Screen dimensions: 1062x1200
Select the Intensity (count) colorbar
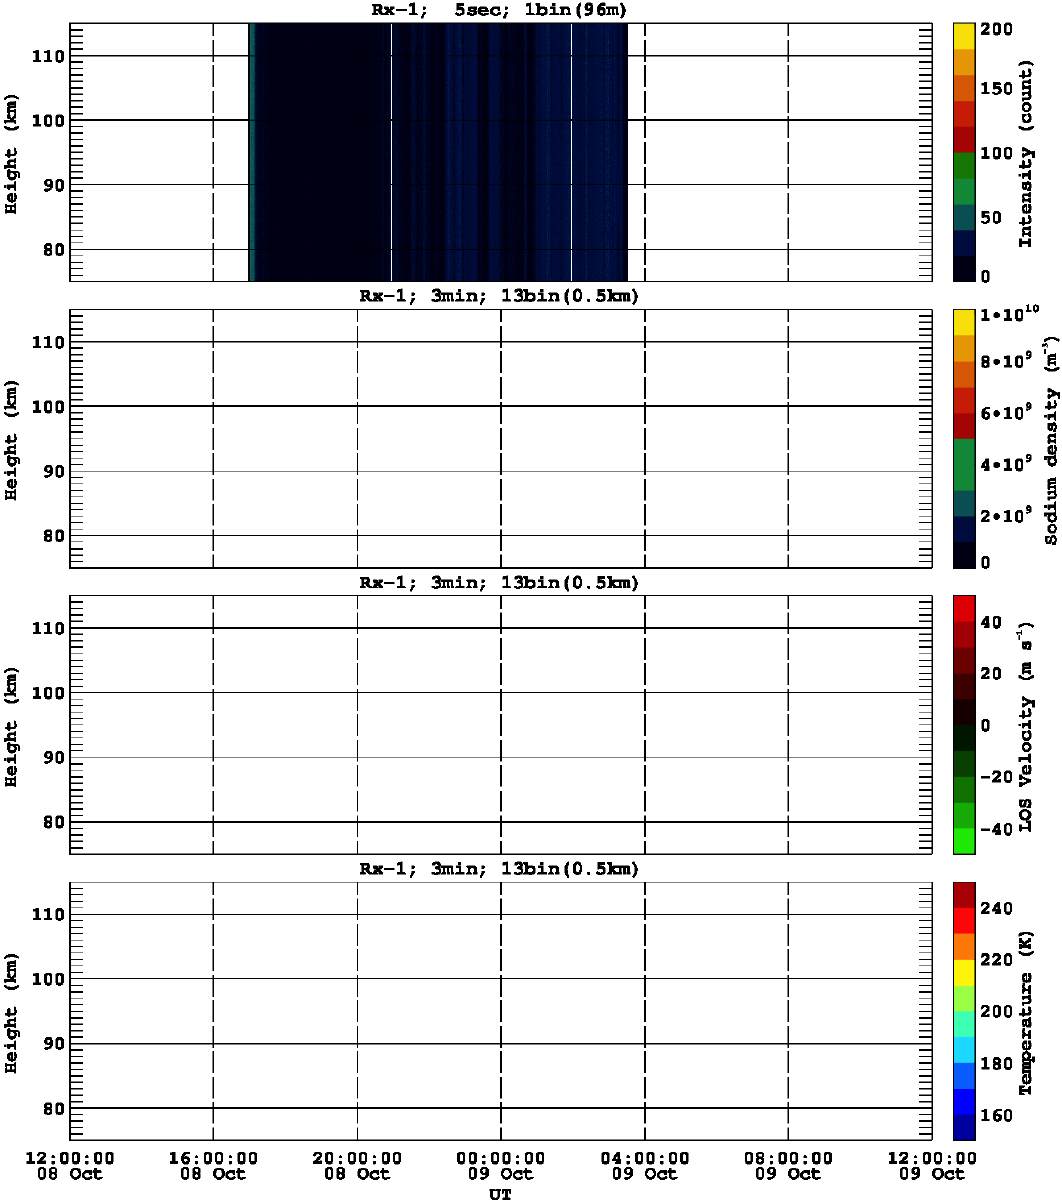965,152
